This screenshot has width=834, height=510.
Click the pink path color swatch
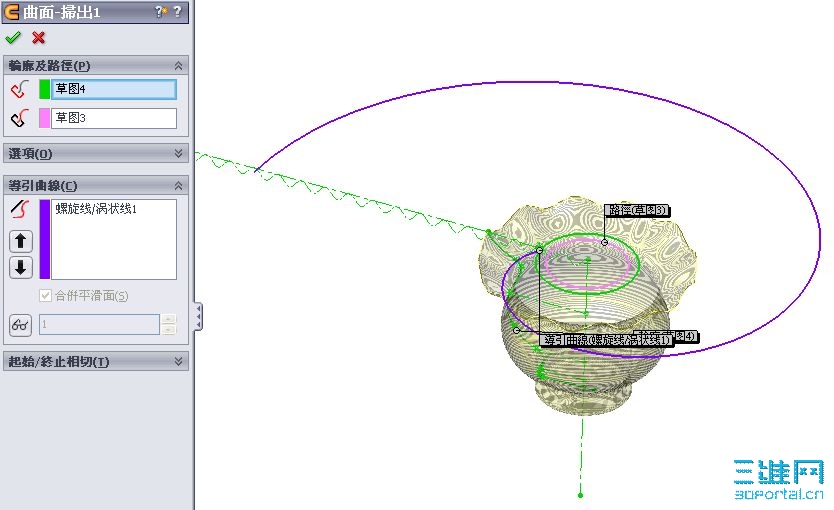(x=45, y=118)
